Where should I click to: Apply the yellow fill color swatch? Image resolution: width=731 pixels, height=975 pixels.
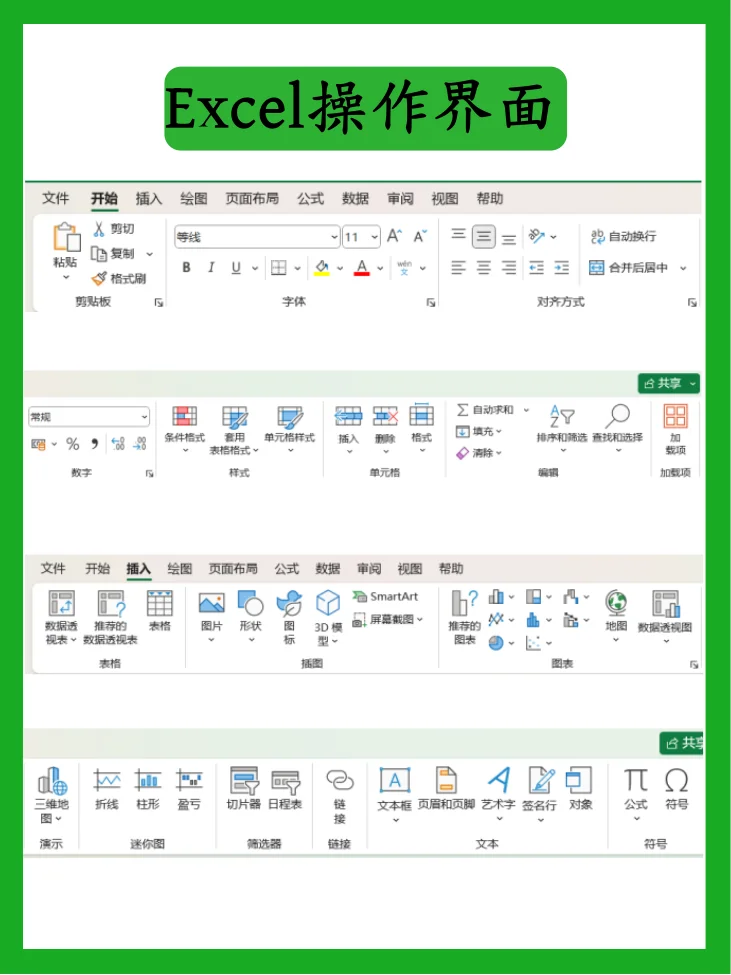[x=321, y=267]
